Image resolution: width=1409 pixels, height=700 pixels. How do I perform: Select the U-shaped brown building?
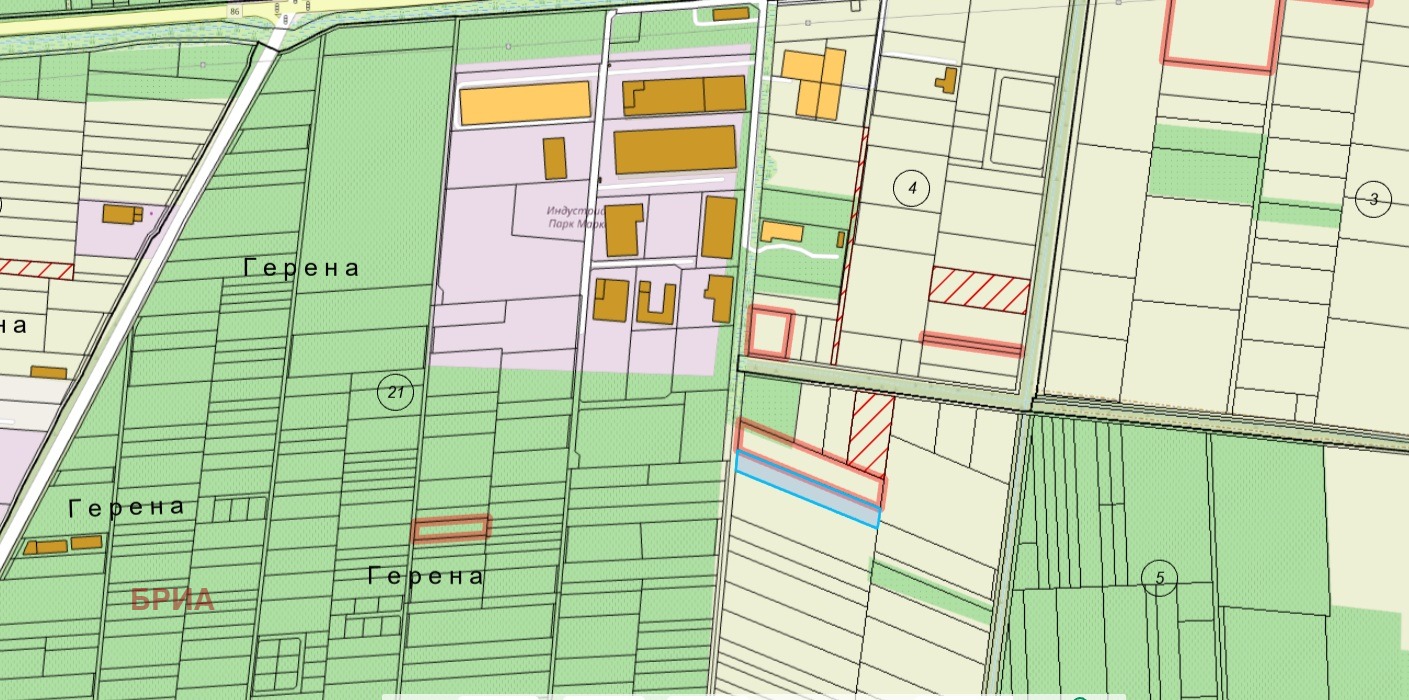[x=656, y=303]
